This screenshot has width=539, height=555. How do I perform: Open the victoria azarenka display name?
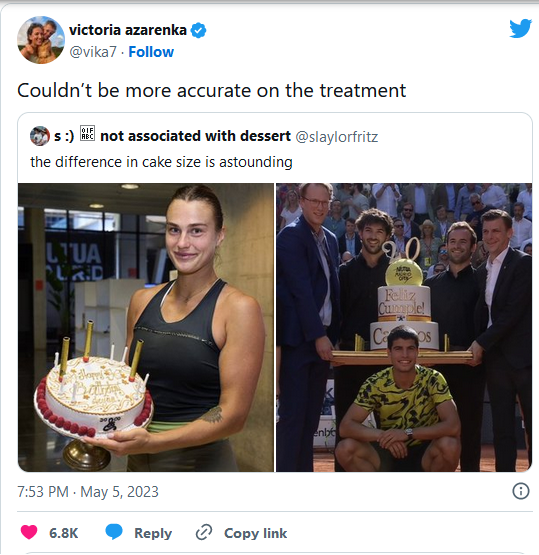click(128, 30)
